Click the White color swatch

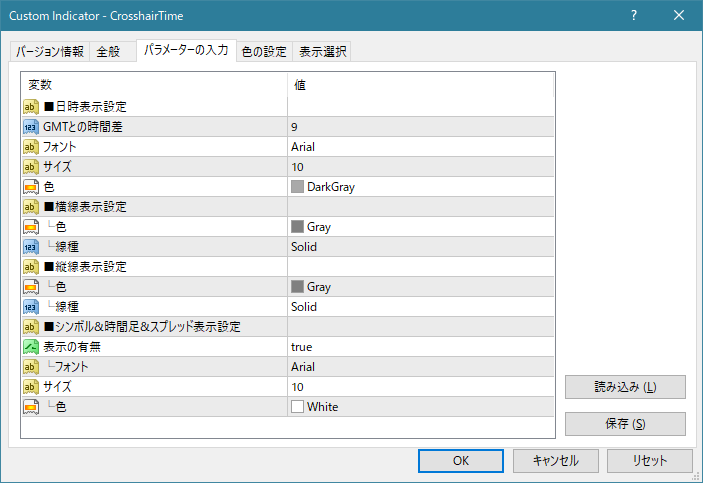click(x=298, y=407)
